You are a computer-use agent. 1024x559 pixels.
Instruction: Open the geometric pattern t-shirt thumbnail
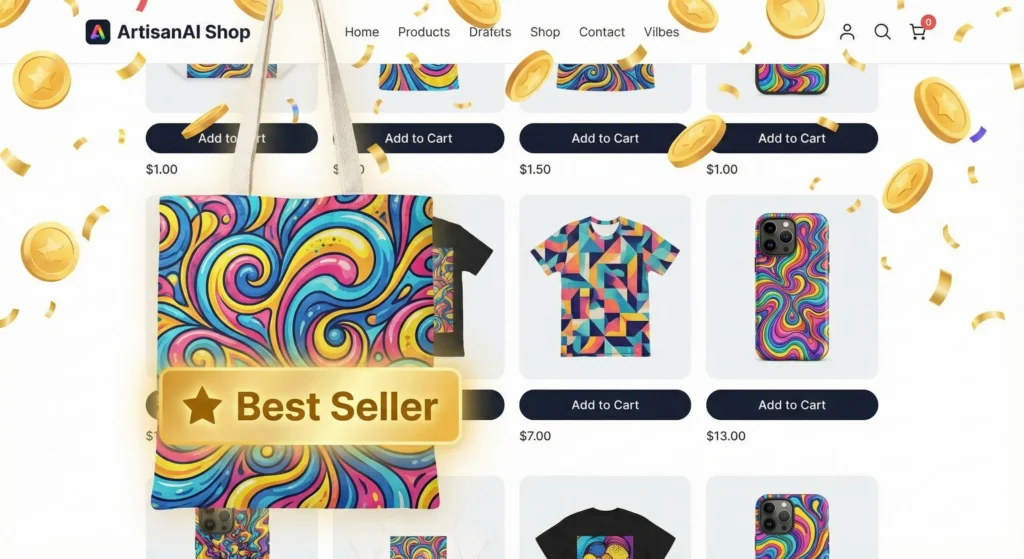point(605,287)
